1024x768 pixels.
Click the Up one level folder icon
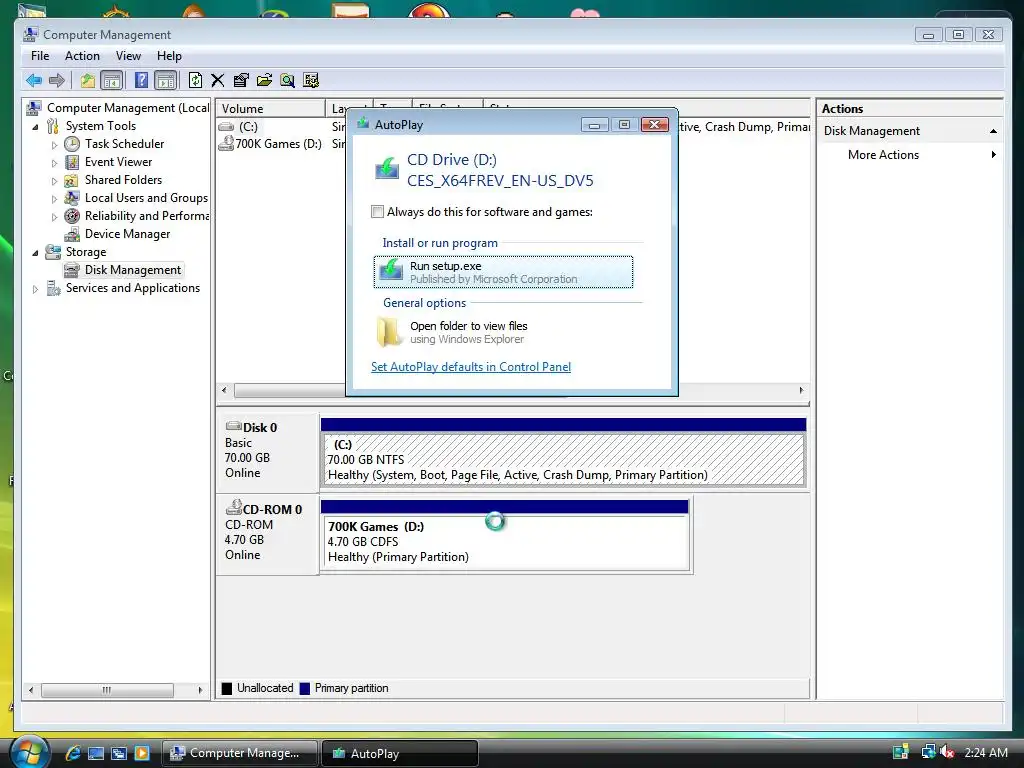[x=88, y=80]
